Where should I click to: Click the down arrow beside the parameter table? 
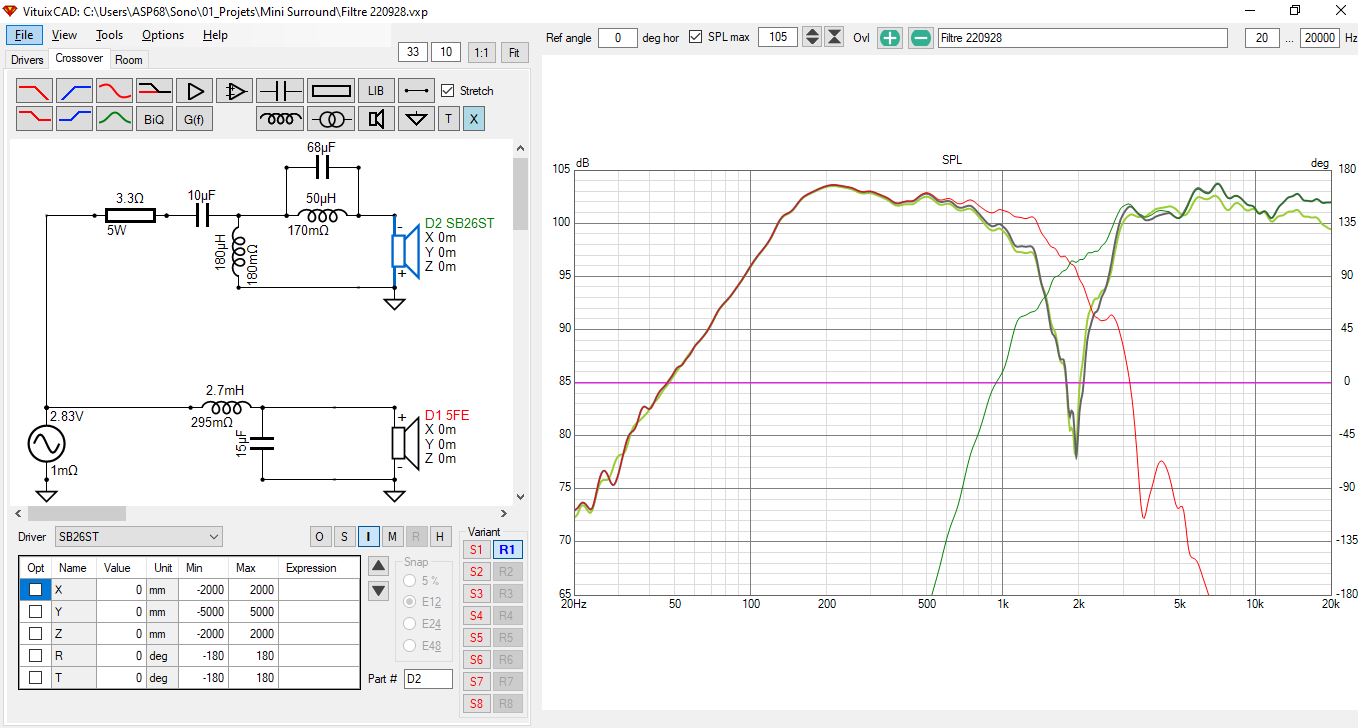click(378, 591)
